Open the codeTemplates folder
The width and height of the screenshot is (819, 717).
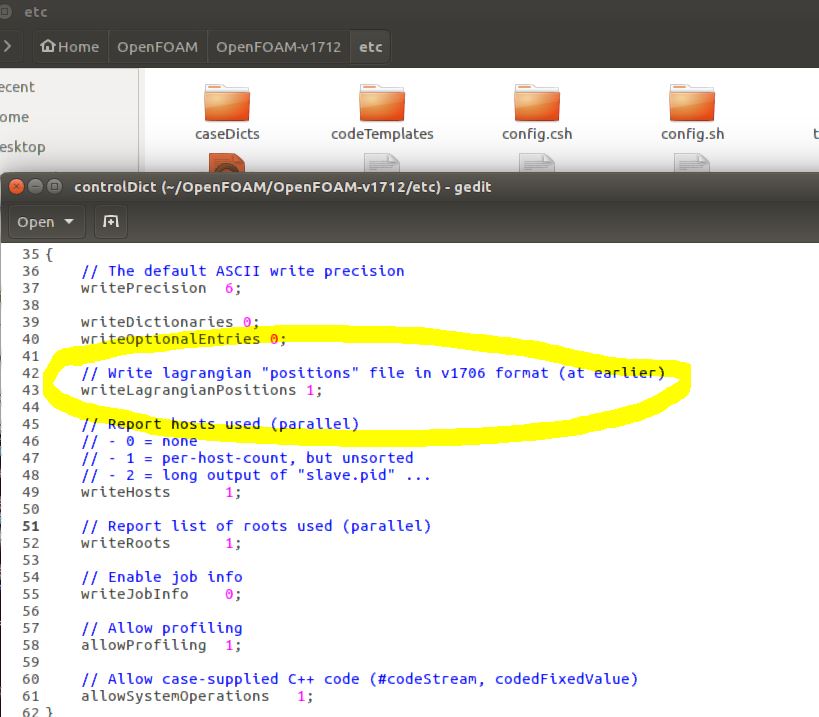tap(382, 104)
